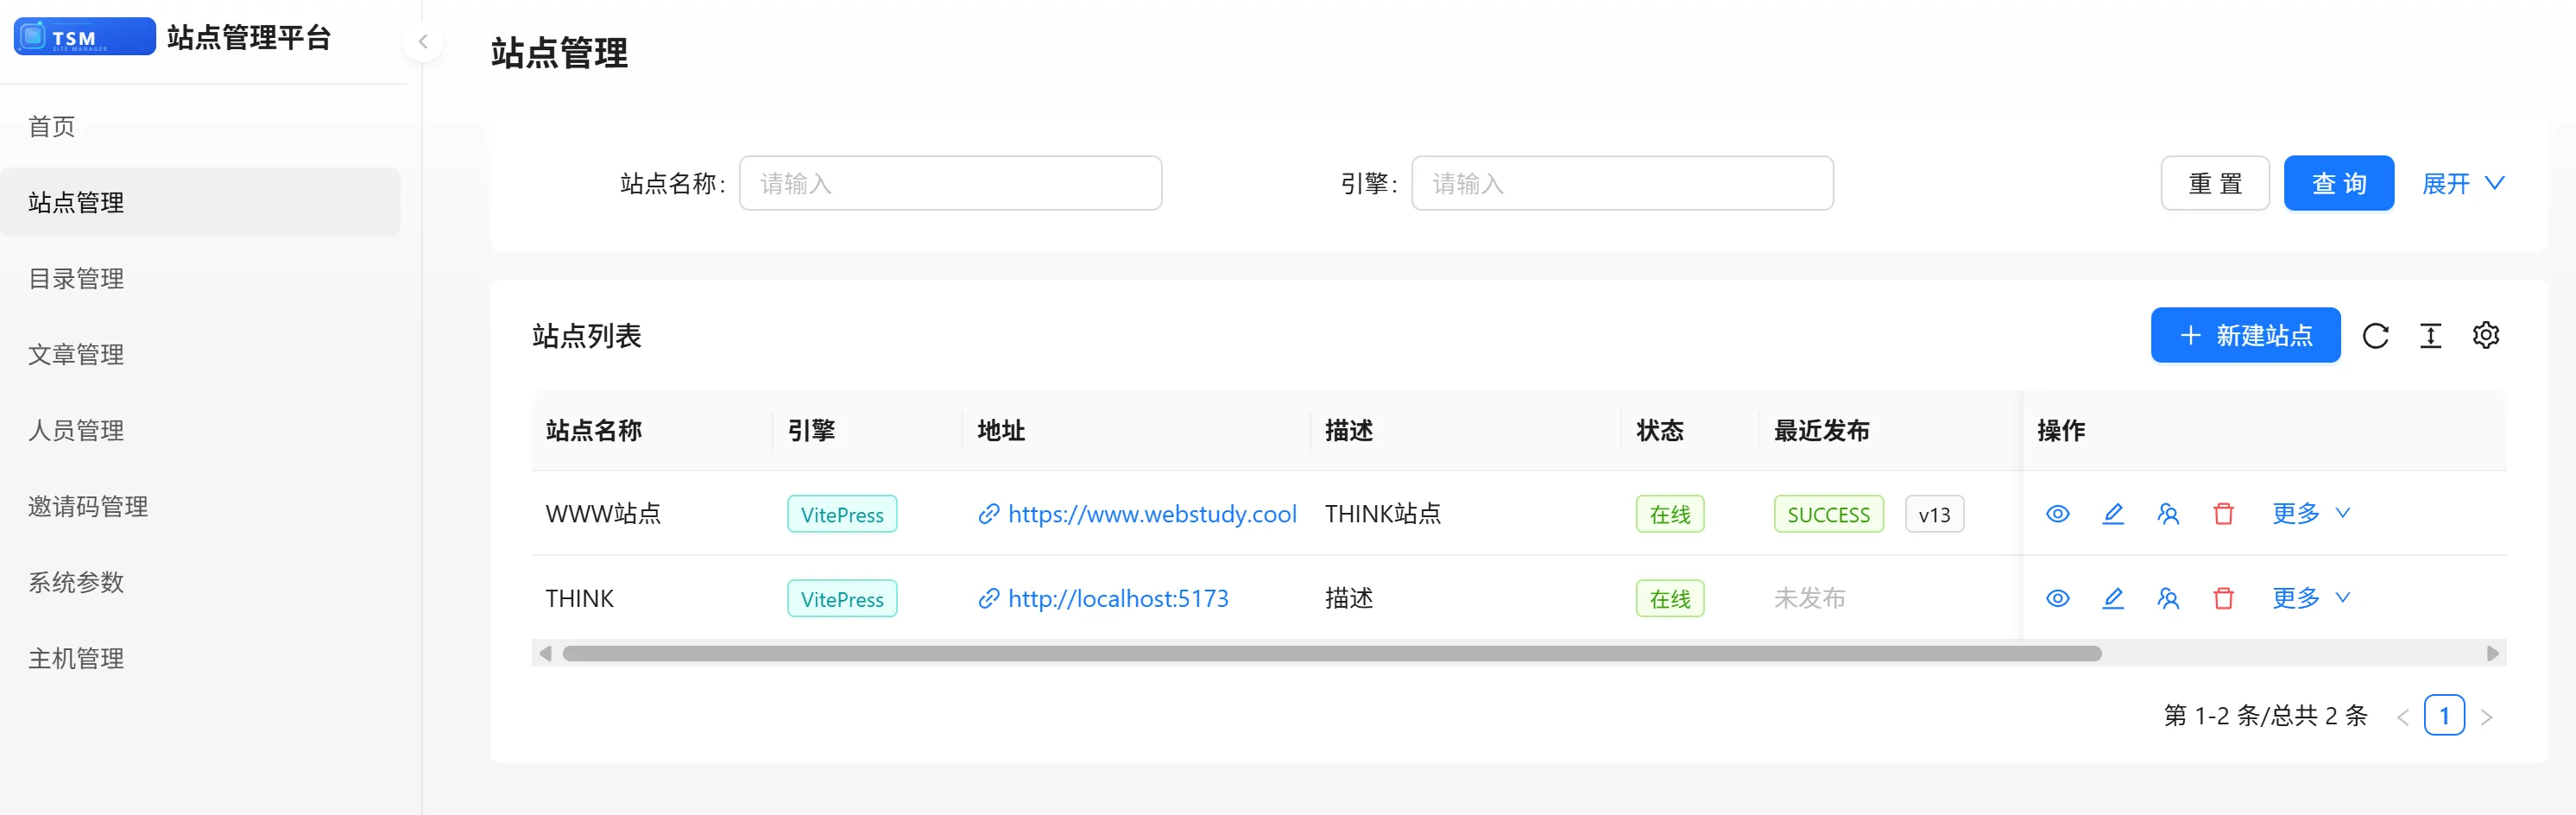Click the 重置 button
The image size is (2576, 815).
pyautogui.click(x=2214, y=183)
